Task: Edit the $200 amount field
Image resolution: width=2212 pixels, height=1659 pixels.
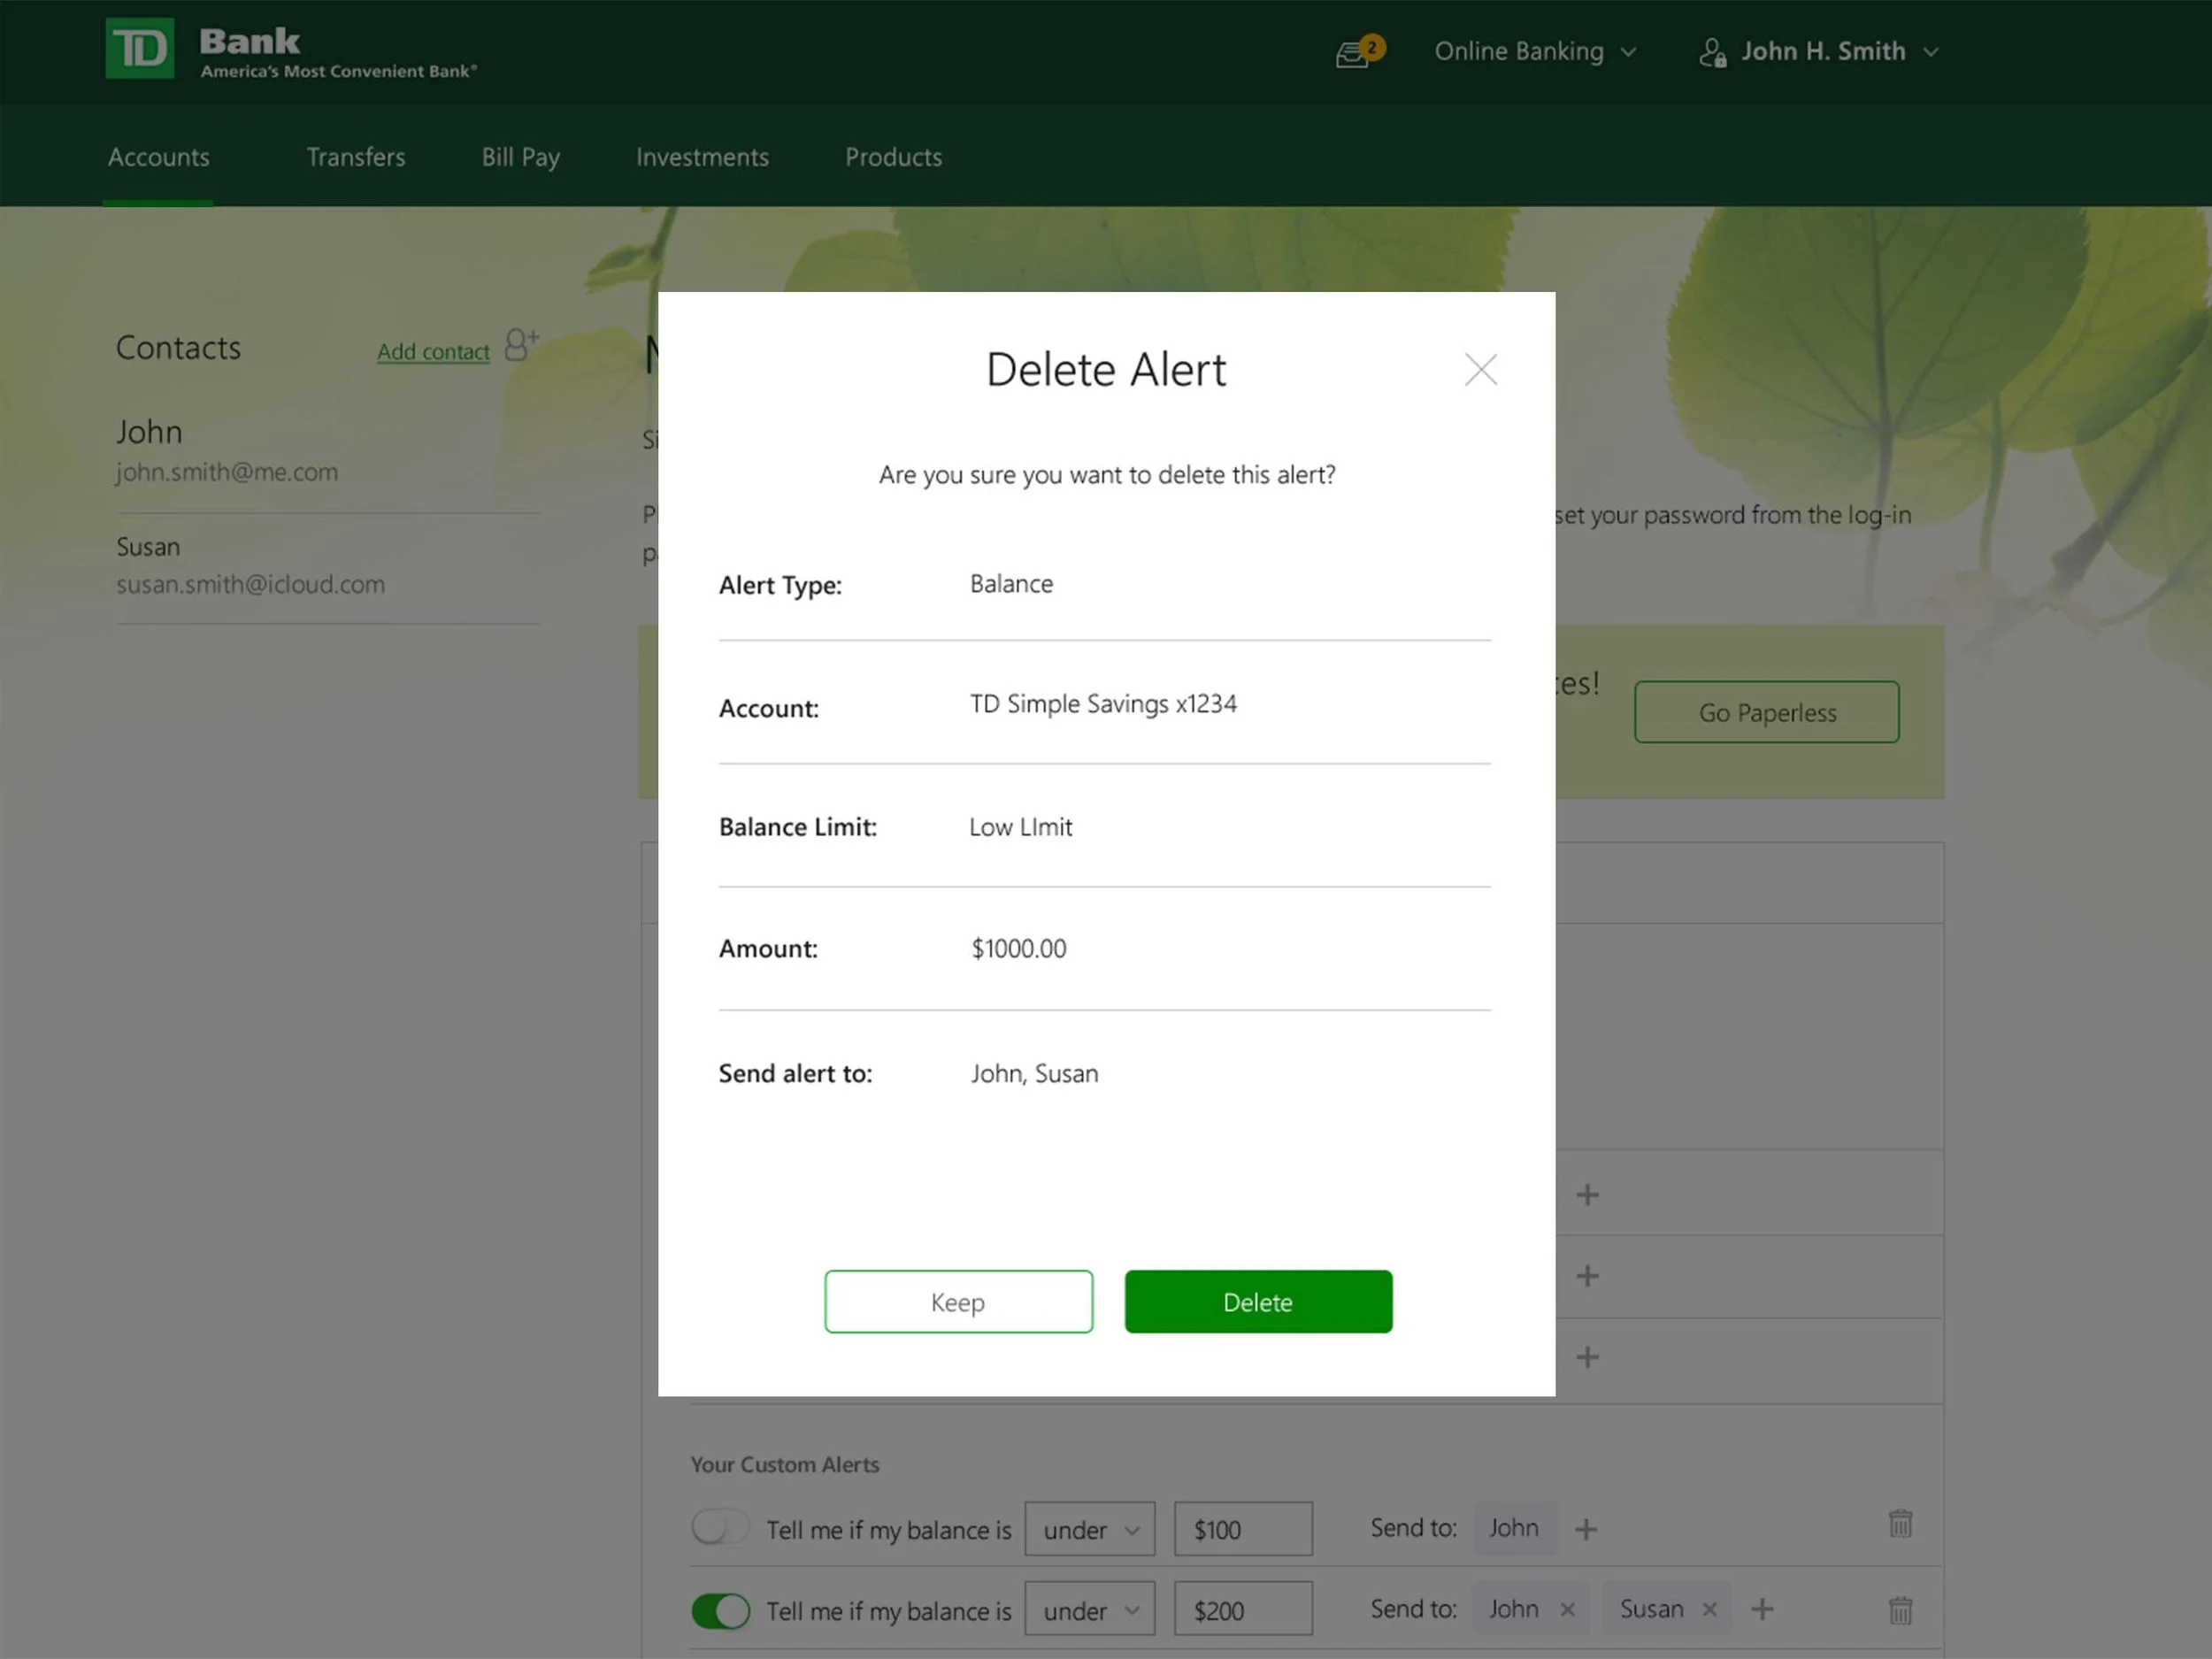Action: coord(1243,1609)
